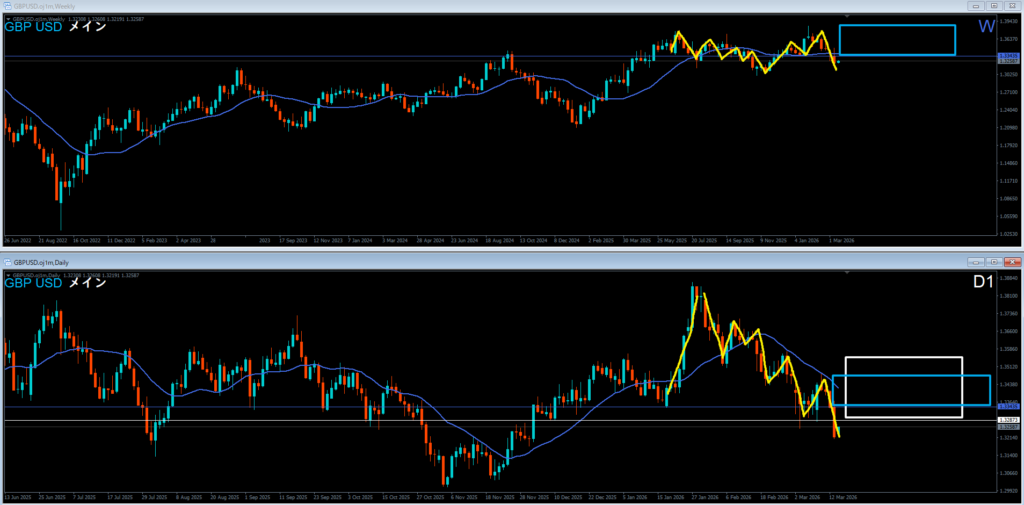Click the W timeframe label
This screenshot has height=505, width=1024.
(986, 26)
